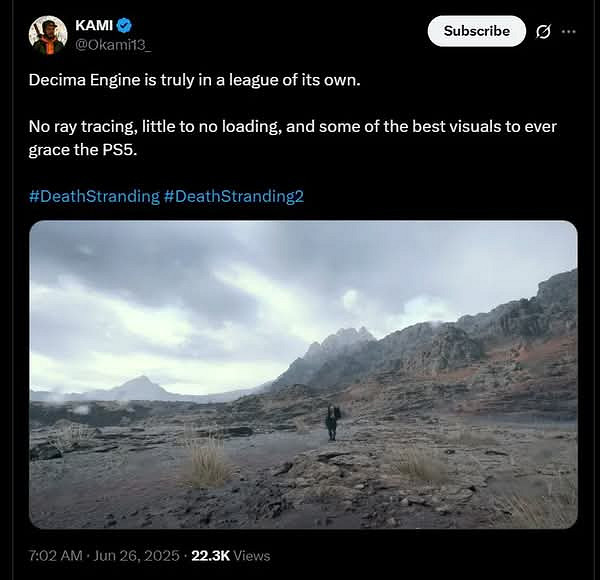Click KAMI's profile avatar picture
600x580 pixels.
(48, 35)
